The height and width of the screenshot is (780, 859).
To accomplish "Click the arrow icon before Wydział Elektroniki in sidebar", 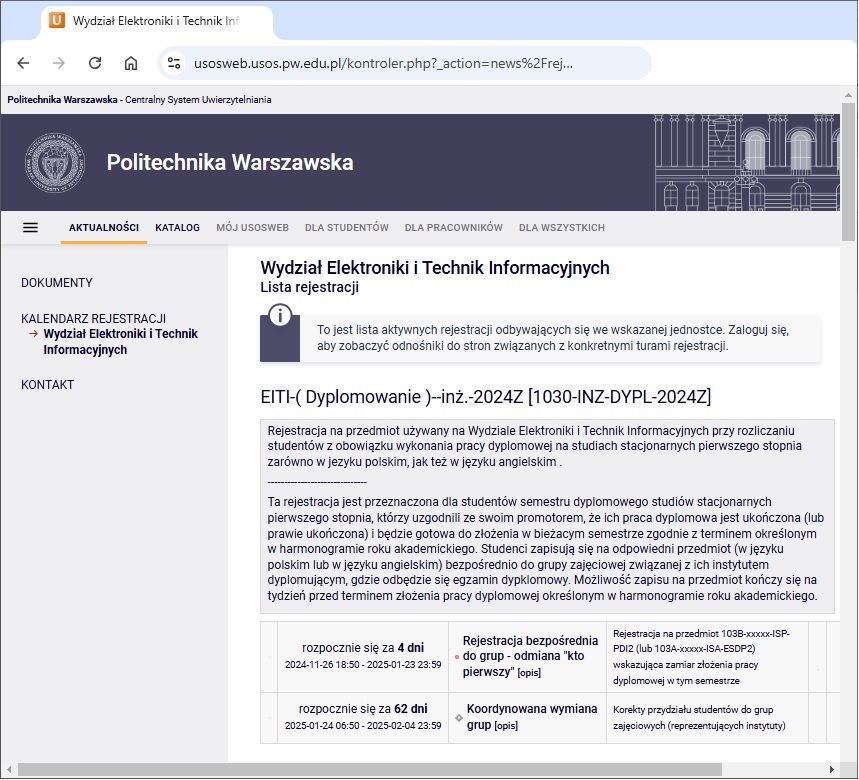I will [33, 334].
